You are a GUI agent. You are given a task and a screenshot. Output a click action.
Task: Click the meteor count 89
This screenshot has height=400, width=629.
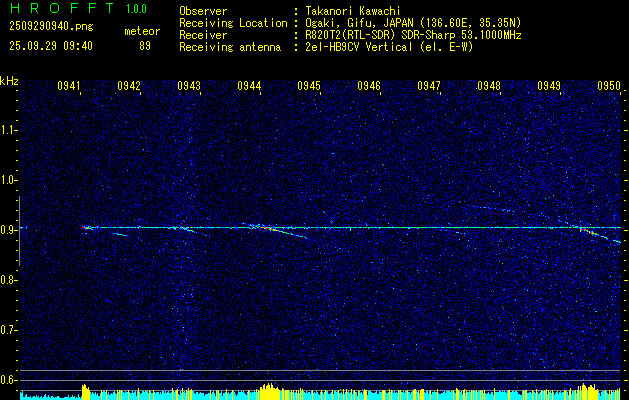coord(145,46)
